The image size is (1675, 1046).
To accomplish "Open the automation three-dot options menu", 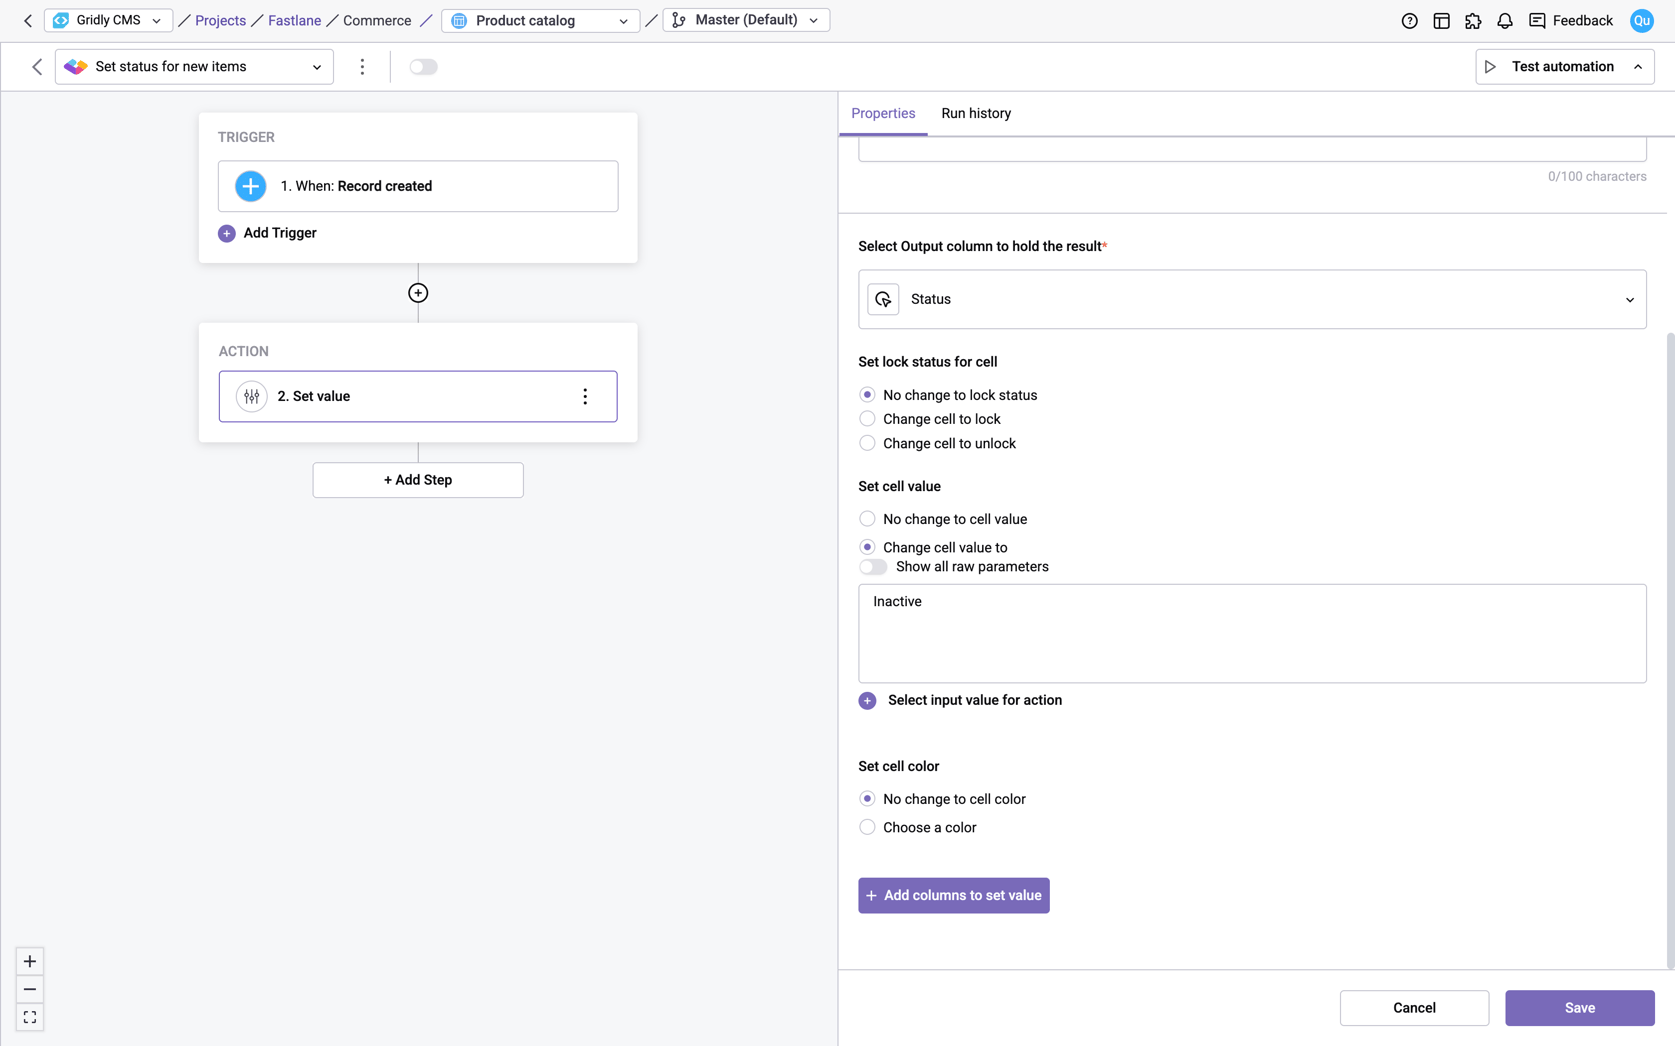I will click(x=362, y=67).
